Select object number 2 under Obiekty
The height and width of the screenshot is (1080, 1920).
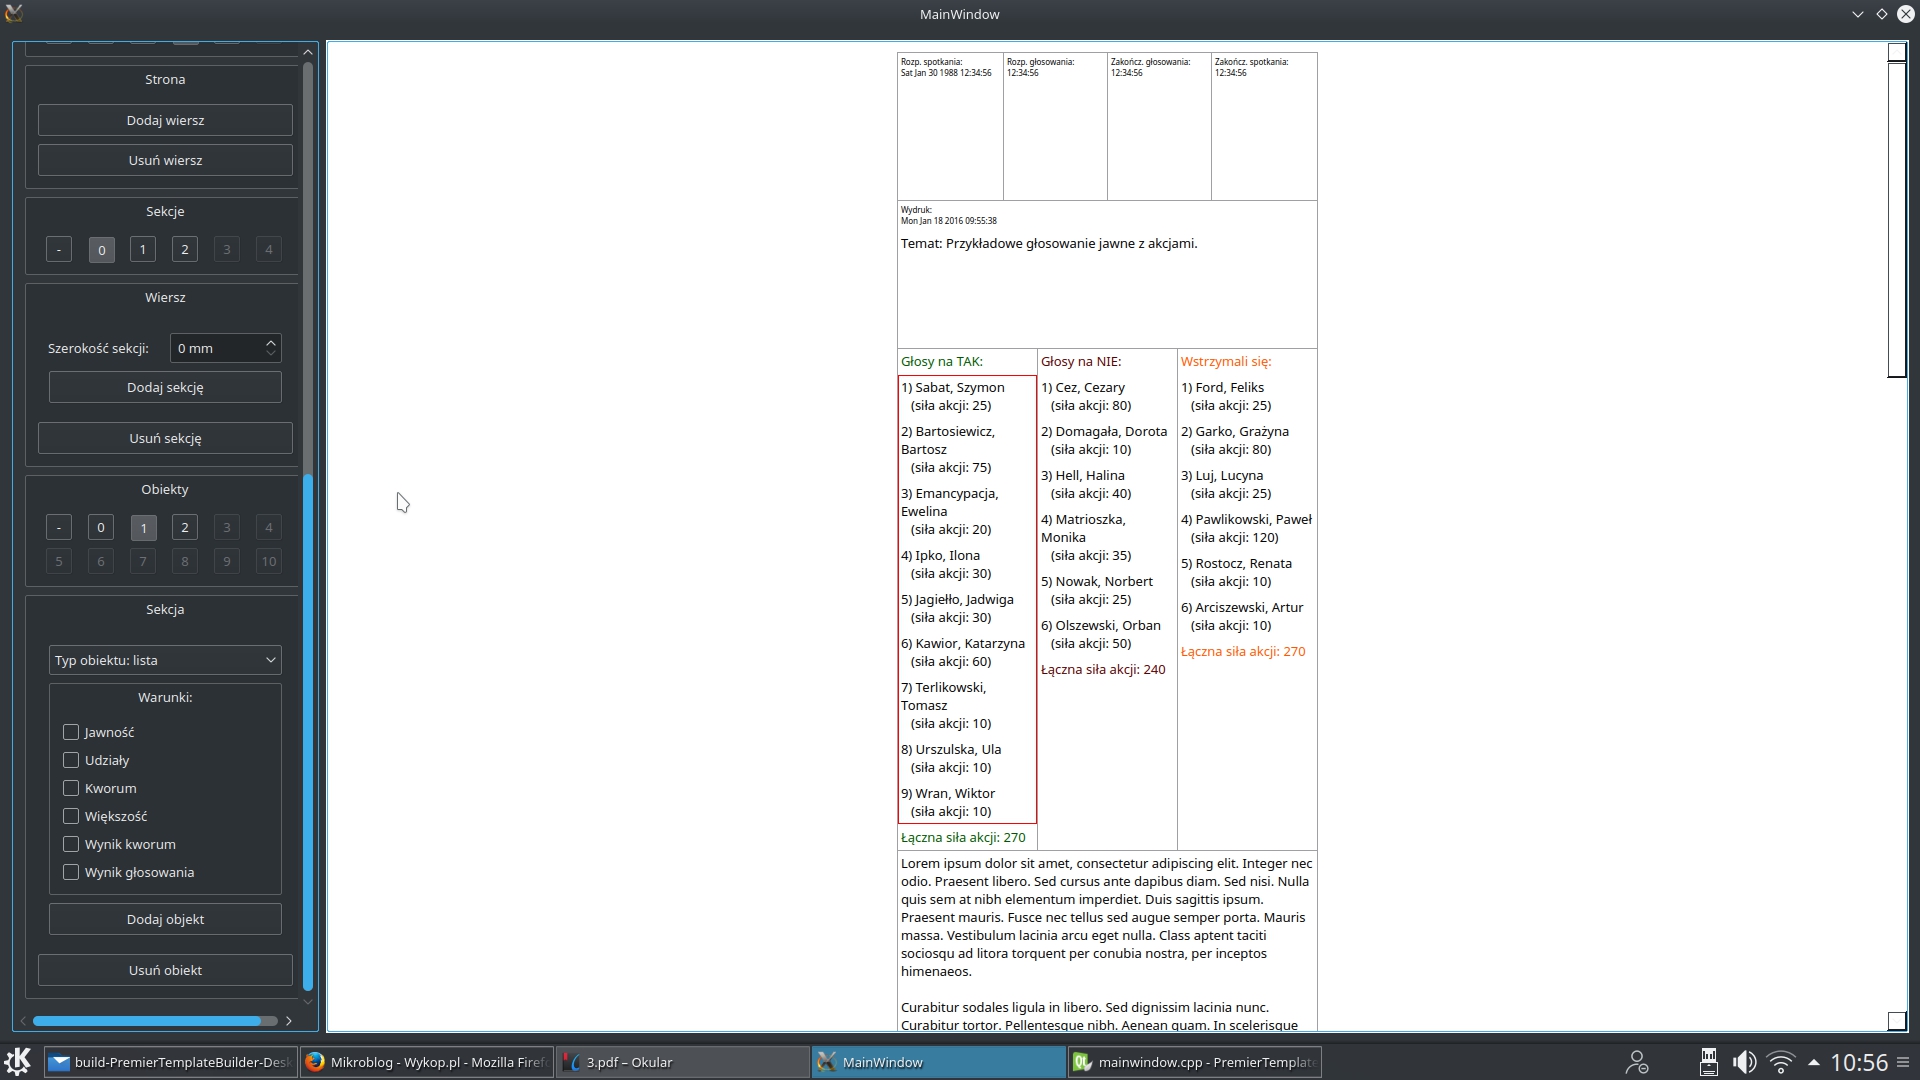point(185,527)
